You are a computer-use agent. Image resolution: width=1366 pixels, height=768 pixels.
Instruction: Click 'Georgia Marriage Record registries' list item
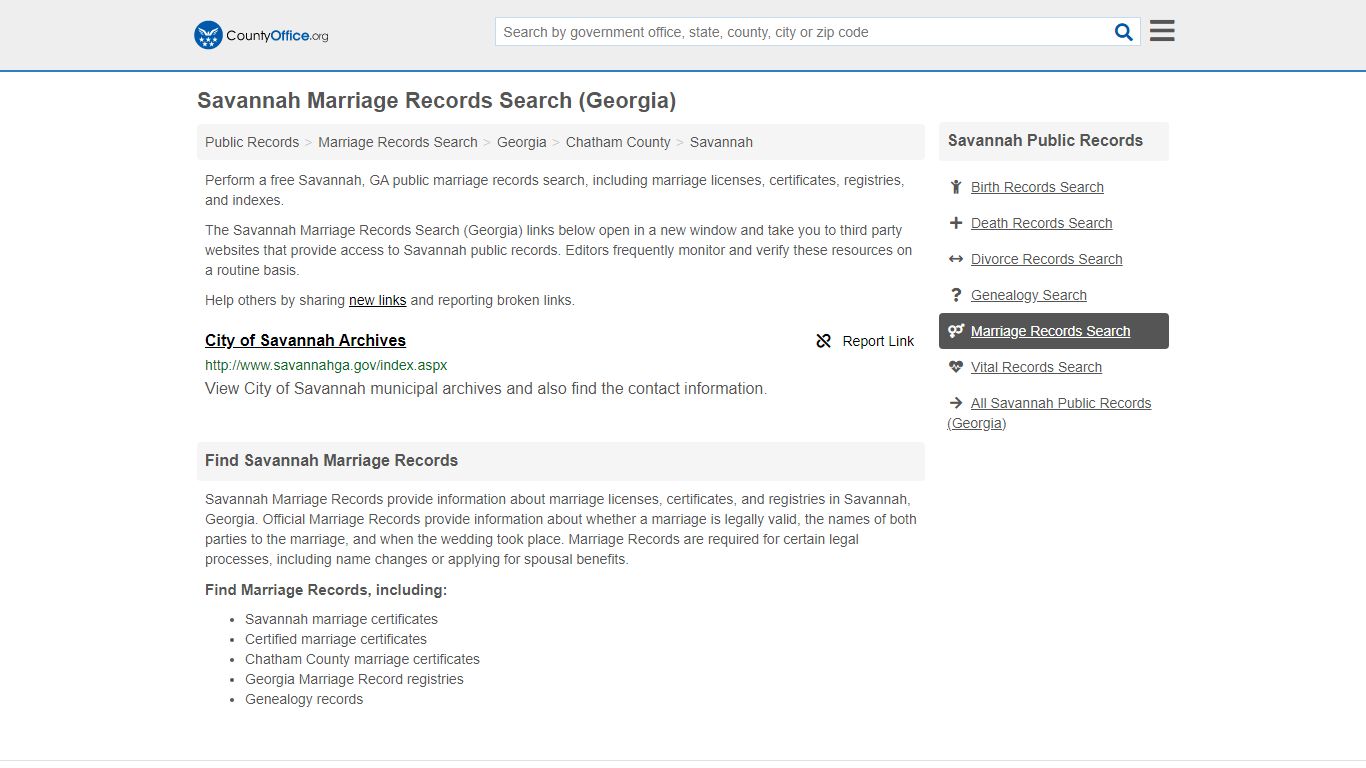(x=354, y=679)
